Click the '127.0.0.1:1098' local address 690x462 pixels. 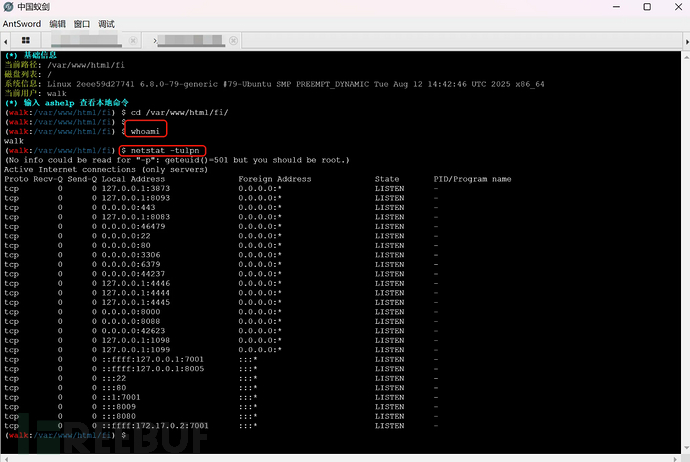coord(136,341)
